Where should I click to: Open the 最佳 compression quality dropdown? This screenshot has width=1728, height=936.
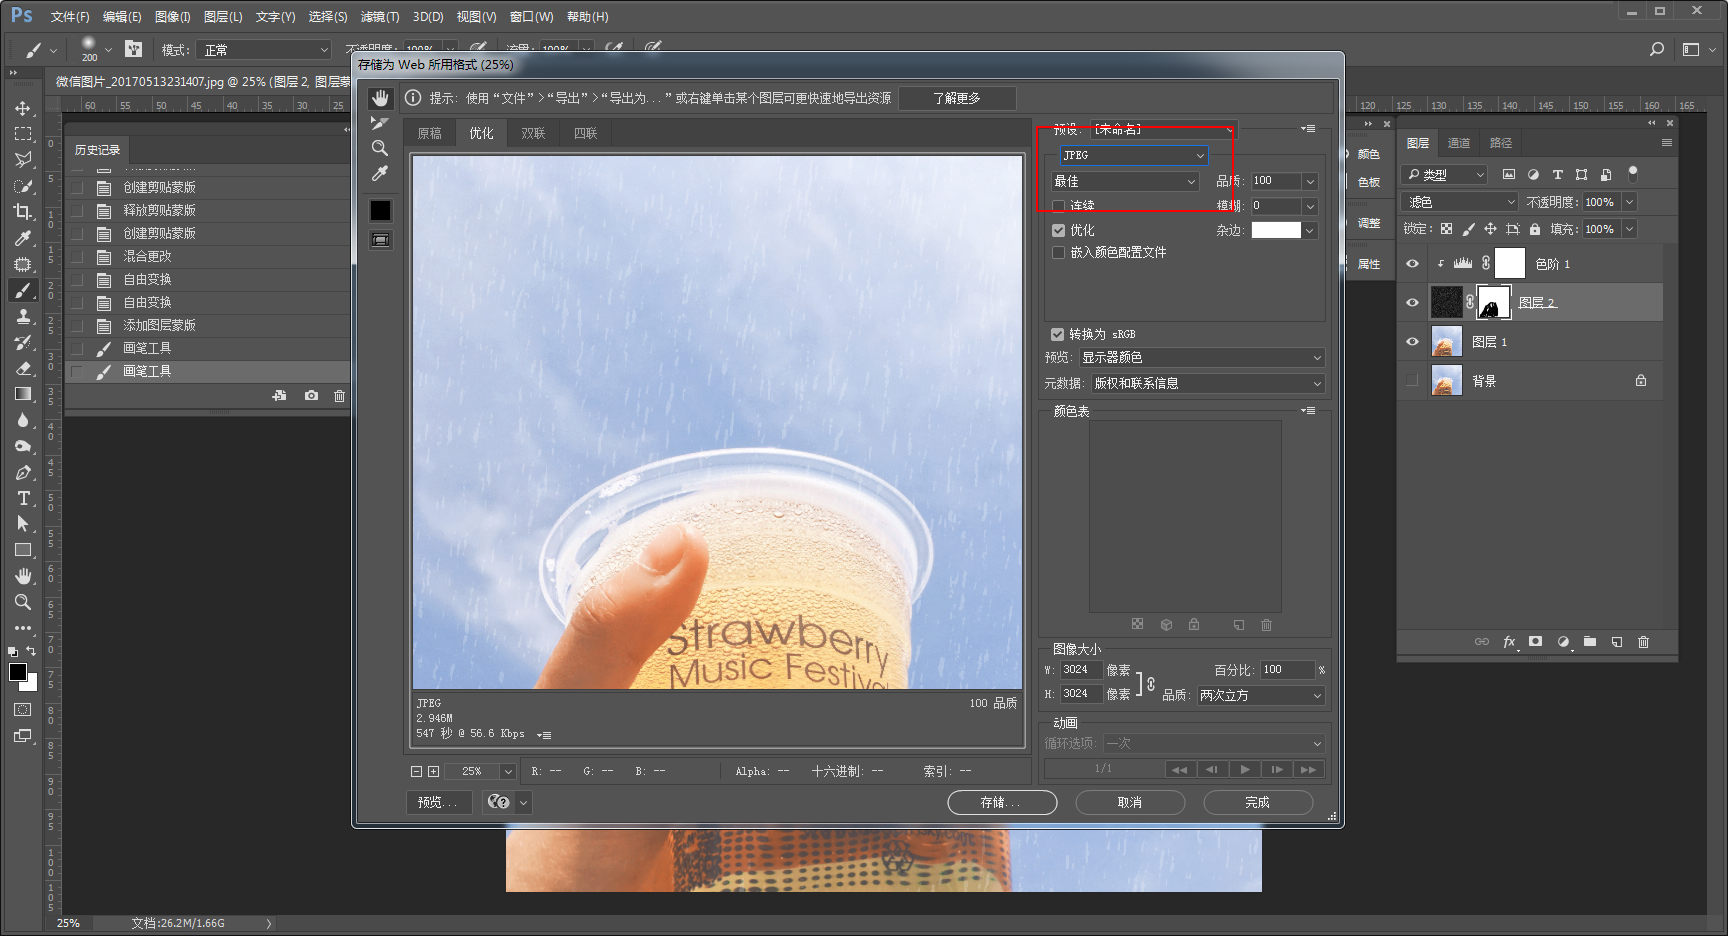point(1125,181)
